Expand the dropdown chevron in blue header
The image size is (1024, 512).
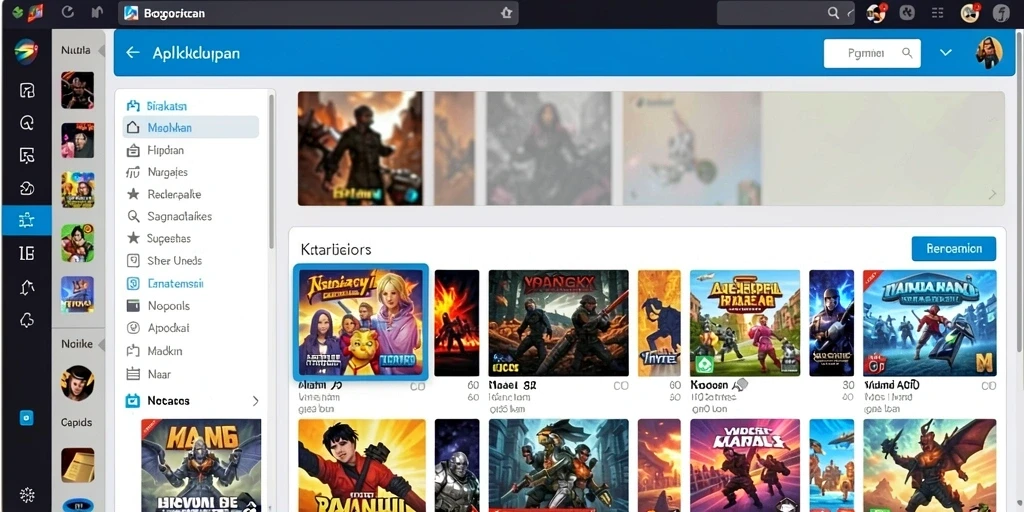pyautogui.click(x=946, y=53)
